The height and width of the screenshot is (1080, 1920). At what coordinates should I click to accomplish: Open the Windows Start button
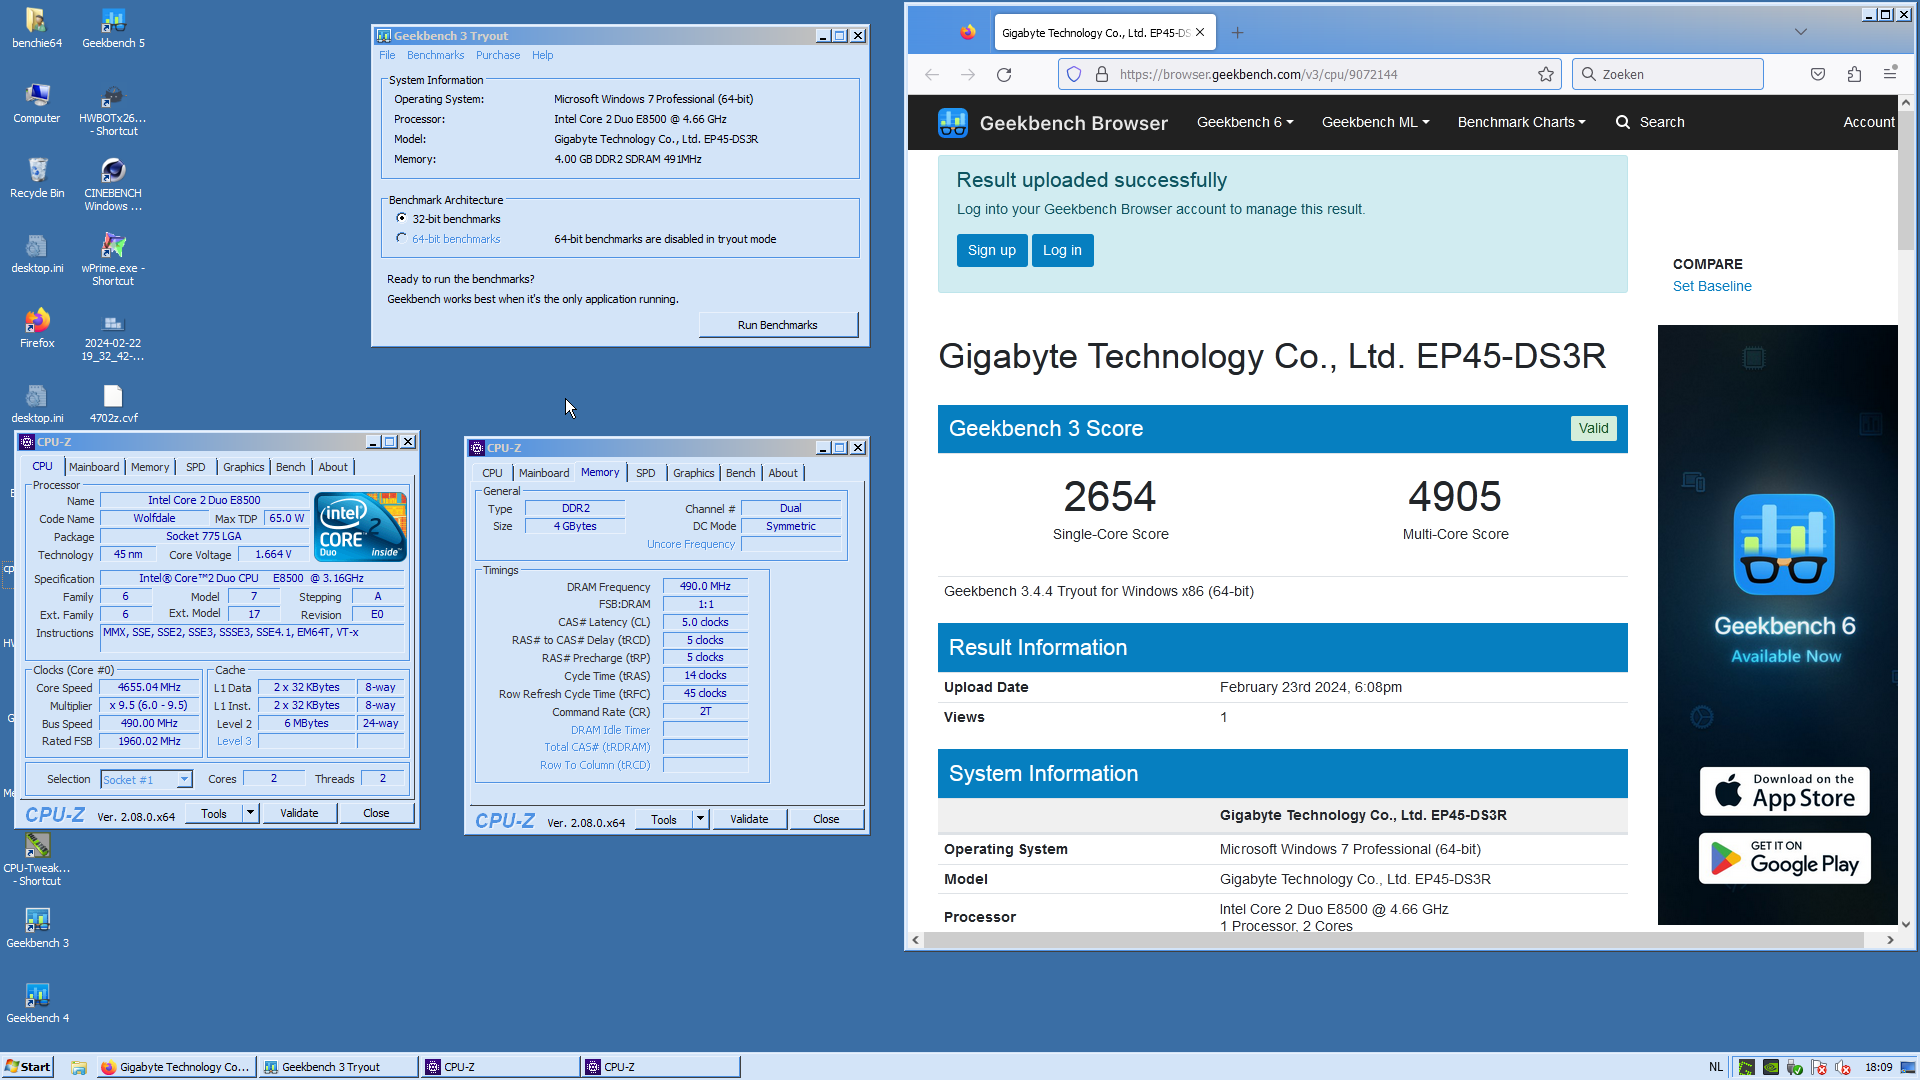[27, 1067]
